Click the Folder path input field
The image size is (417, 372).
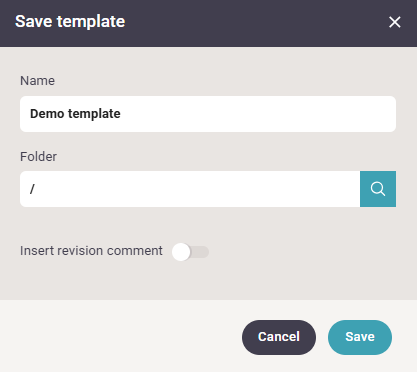(190, 189)
